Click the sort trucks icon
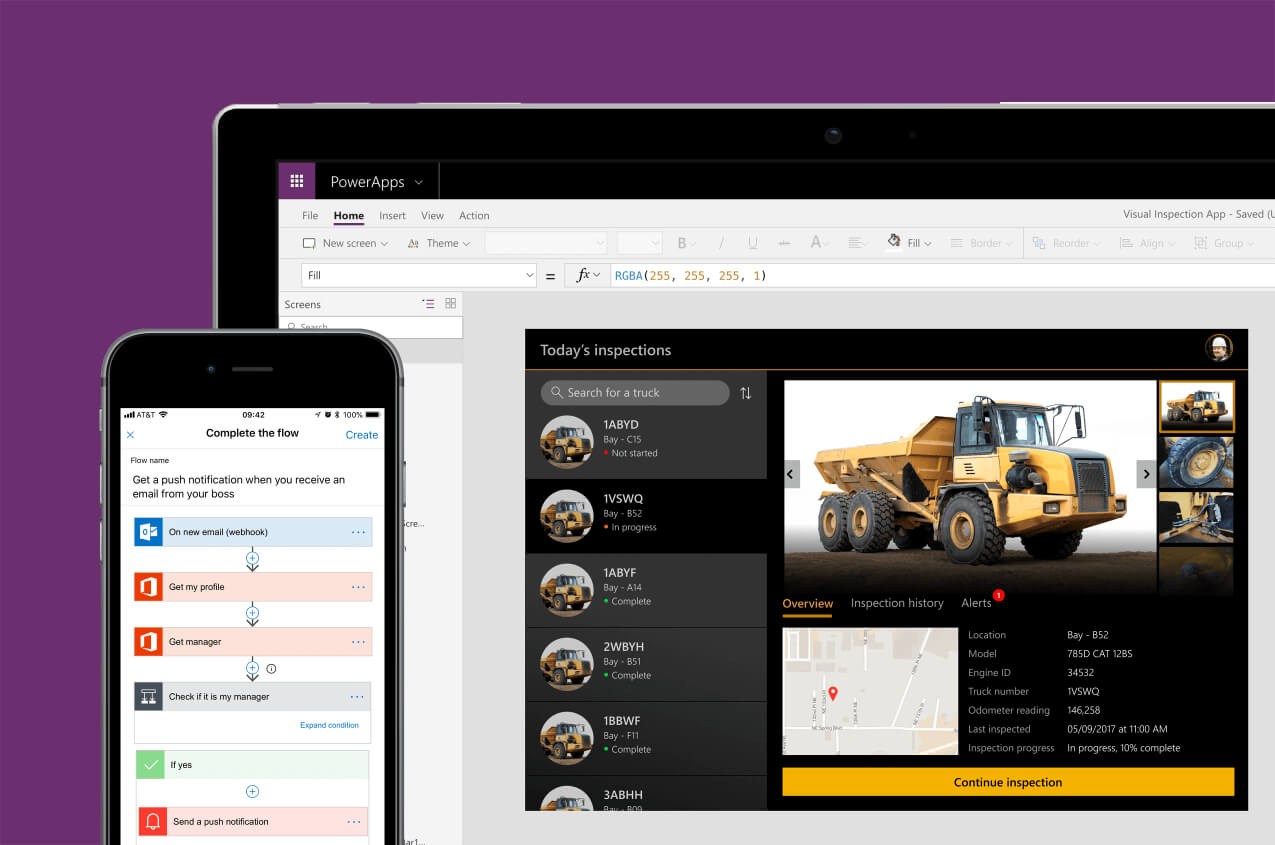1275x845 pixels. pyautogui.click(x=745, y=393)
